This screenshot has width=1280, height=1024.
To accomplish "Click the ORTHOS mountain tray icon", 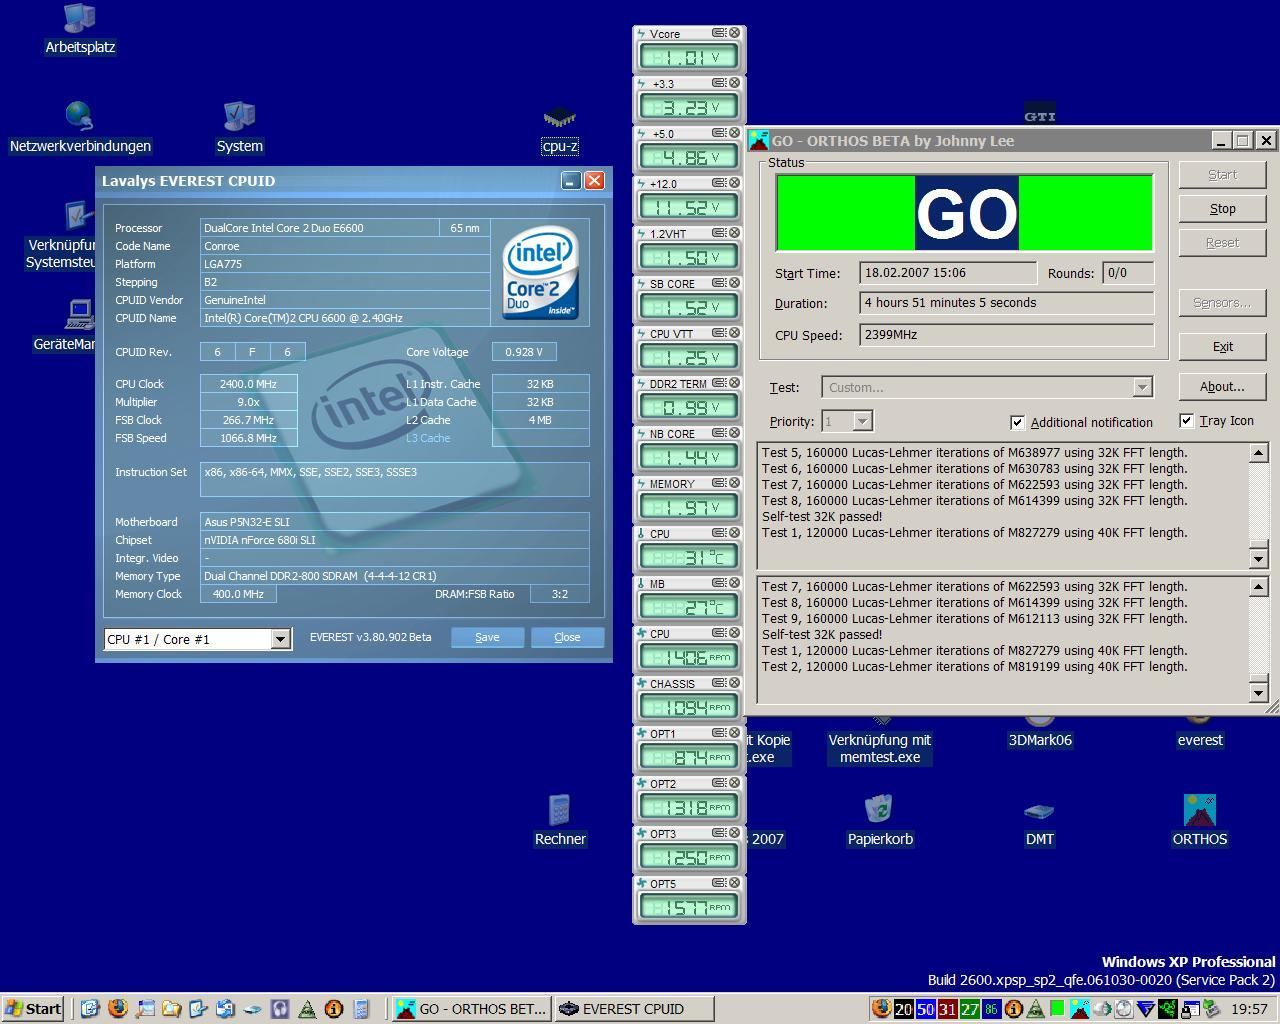I will (1080, 1009).
